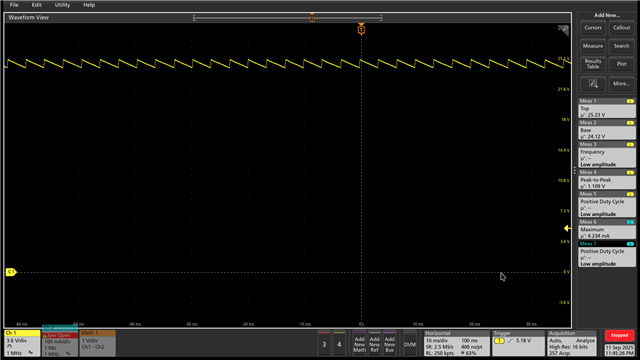The height and width of the screenshot is (360, 640).
Task: Click the Cursors button
Action: coord(593,28)
